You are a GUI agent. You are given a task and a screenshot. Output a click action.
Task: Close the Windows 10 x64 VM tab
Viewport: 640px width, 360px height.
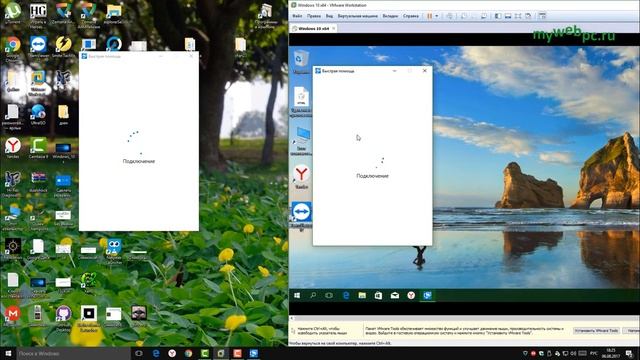click(334, 29)
